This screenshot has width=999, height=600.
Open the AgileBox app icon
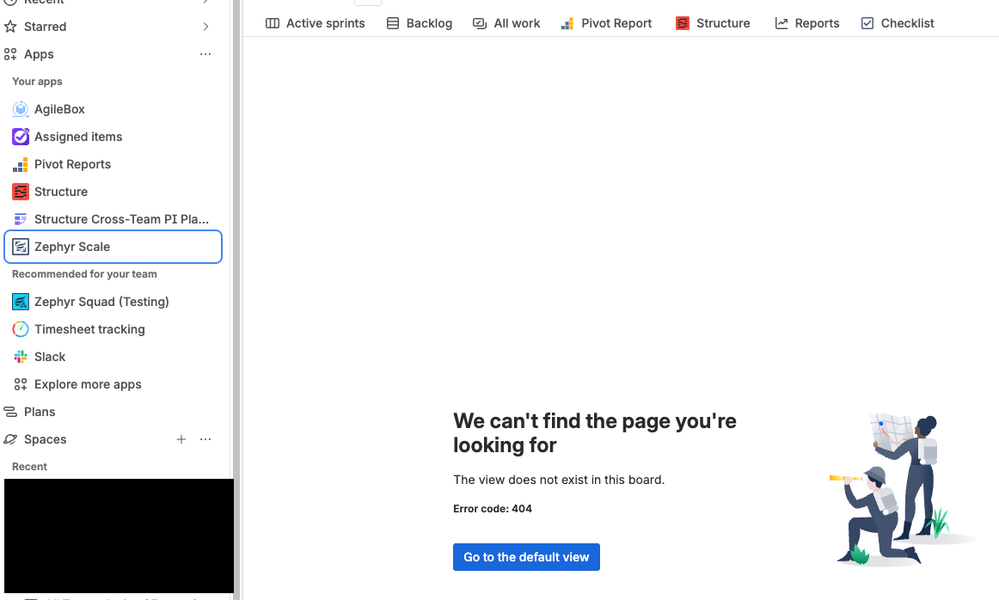click(21, 109)
